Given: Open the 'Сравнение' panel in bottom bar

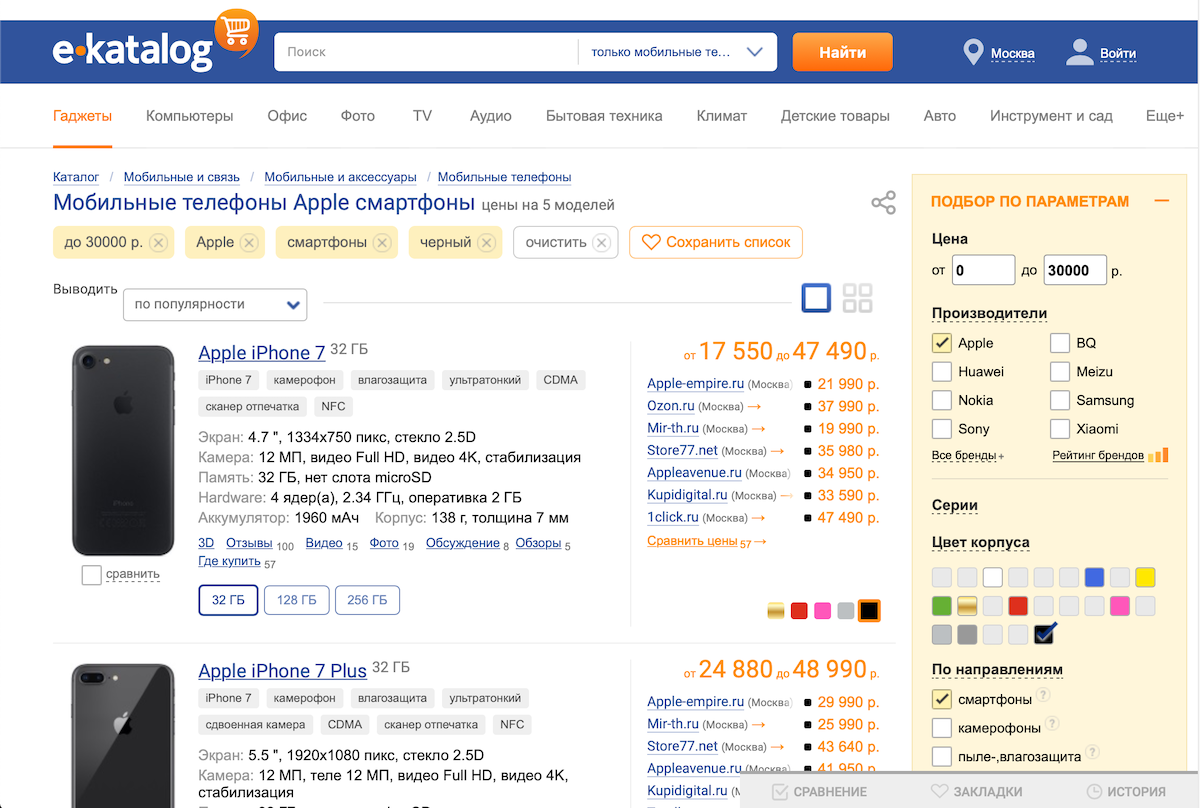Looking at the screenshot, I should [x=819, y=791].
